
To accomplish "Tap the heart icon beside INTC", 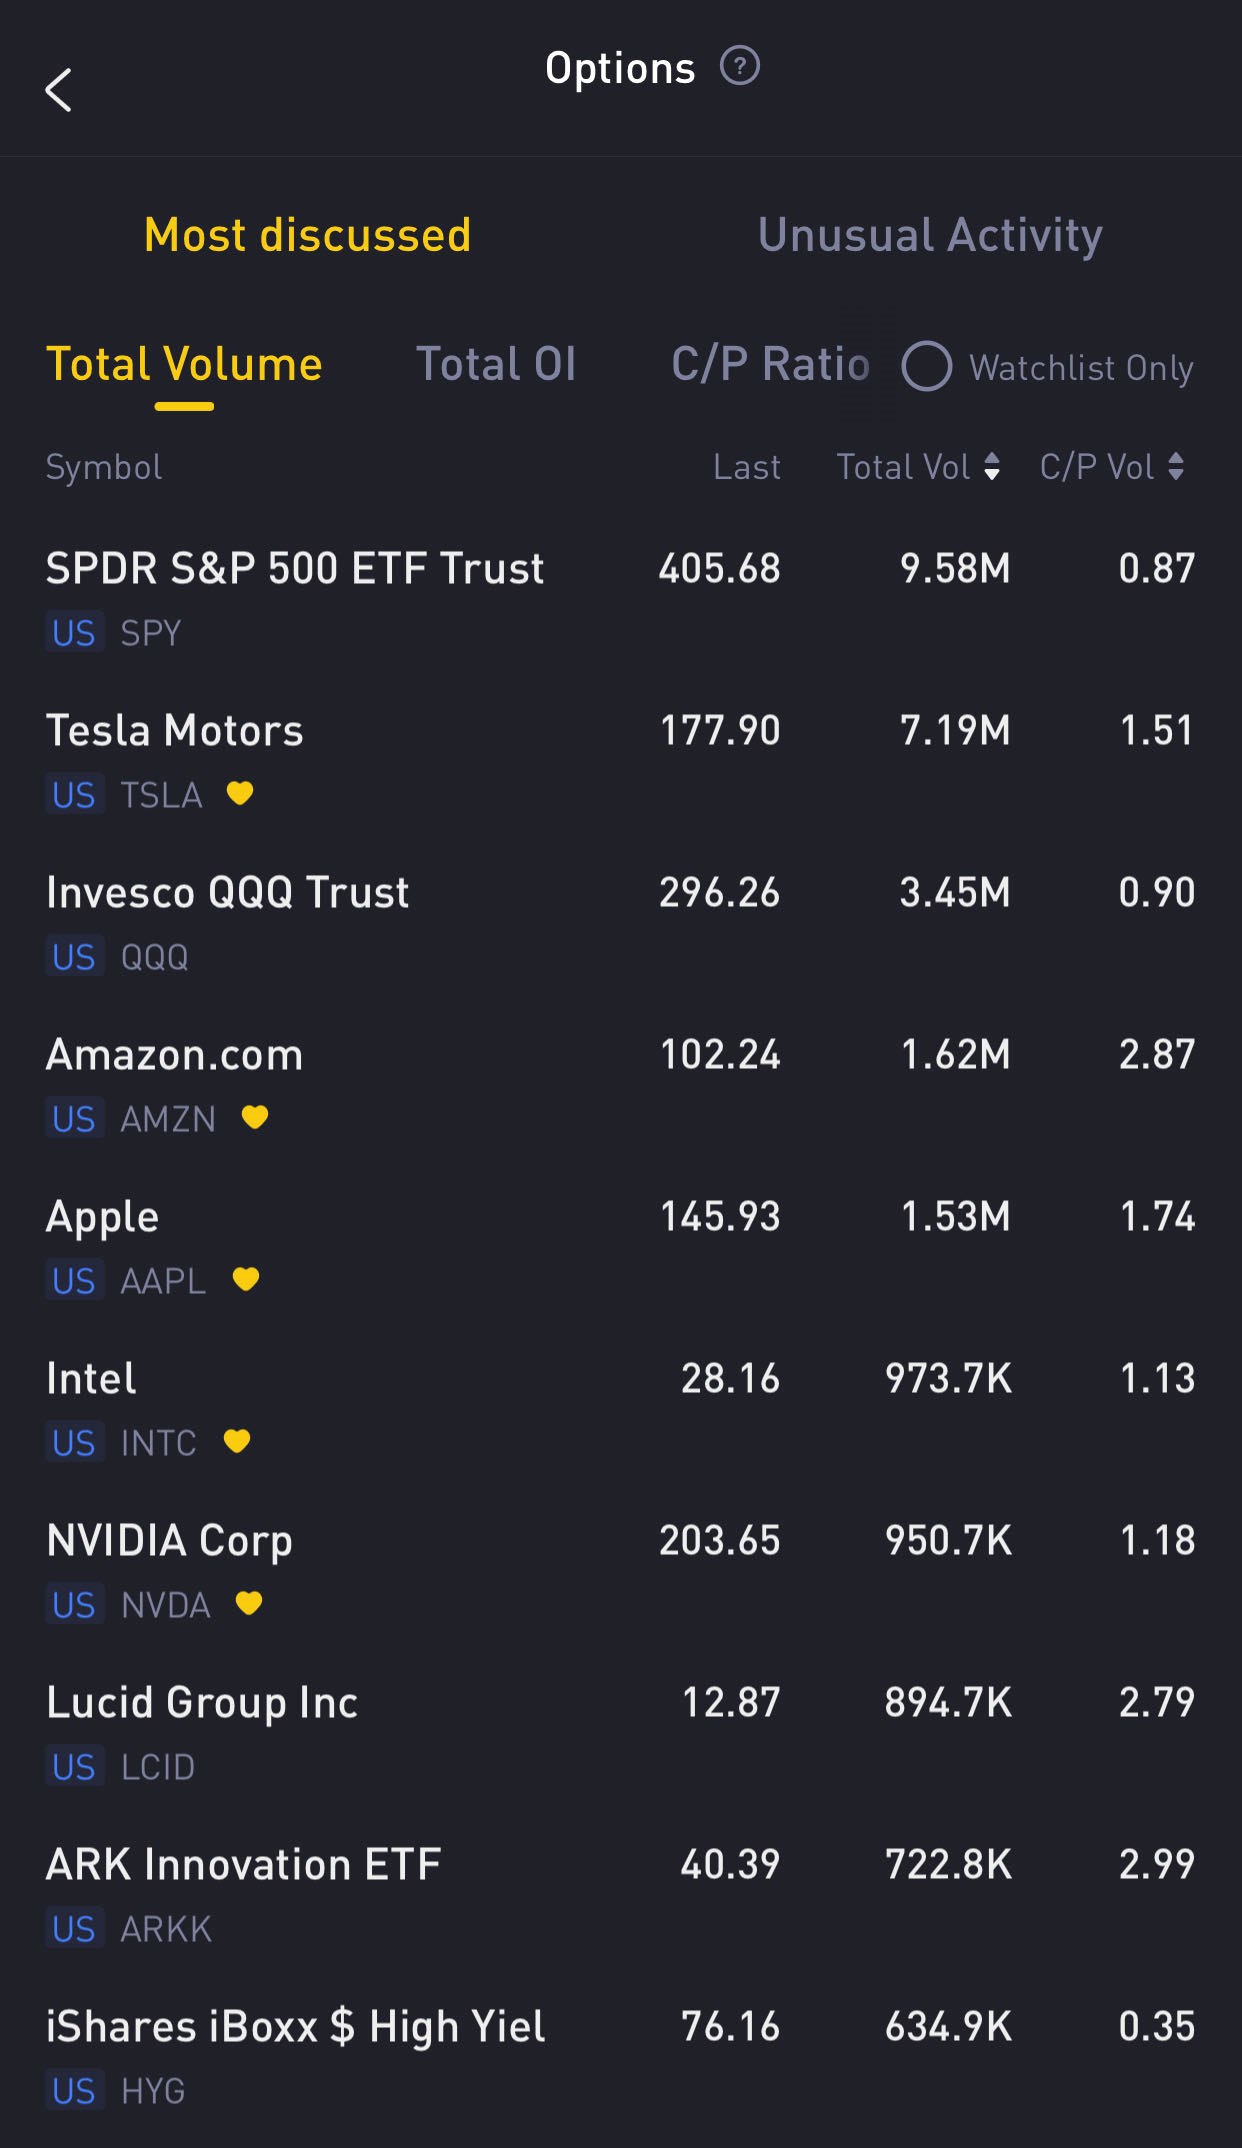I will pos(237,1441).
